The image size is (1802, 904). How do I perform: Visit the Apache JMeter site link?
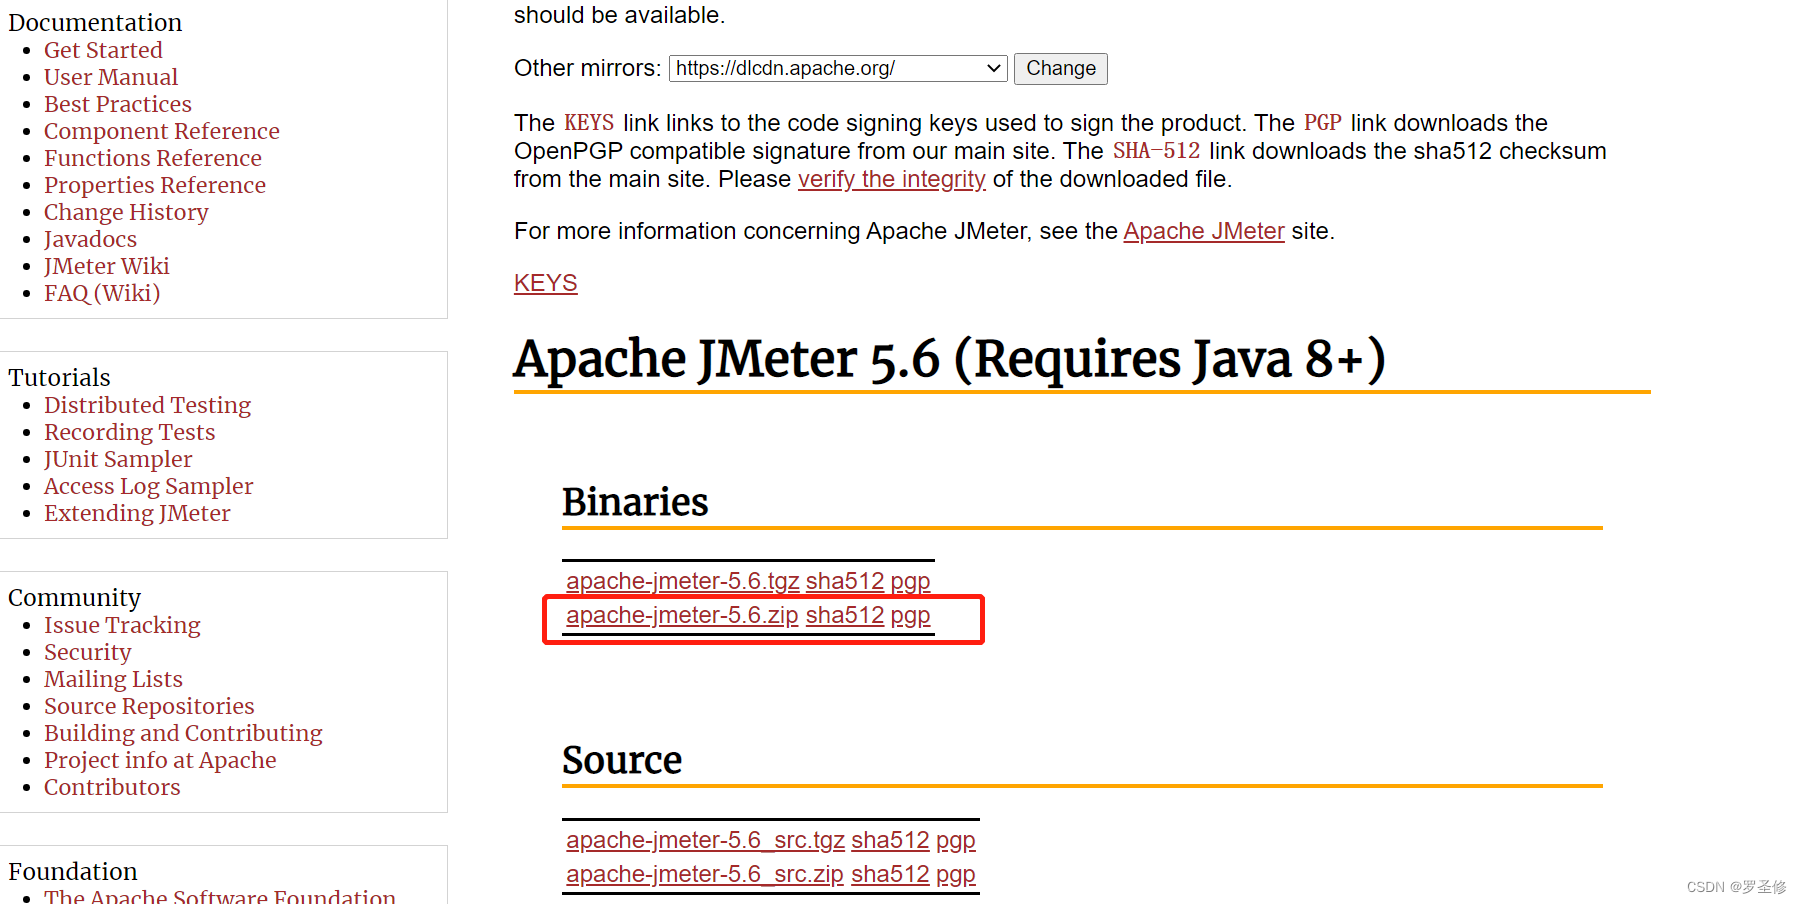click(1203, 231)
